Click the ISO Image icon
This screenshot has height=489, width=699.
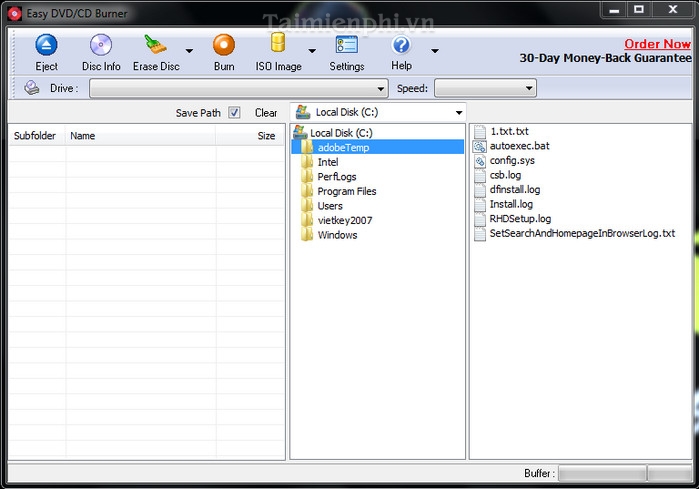(x=278, y=43)
